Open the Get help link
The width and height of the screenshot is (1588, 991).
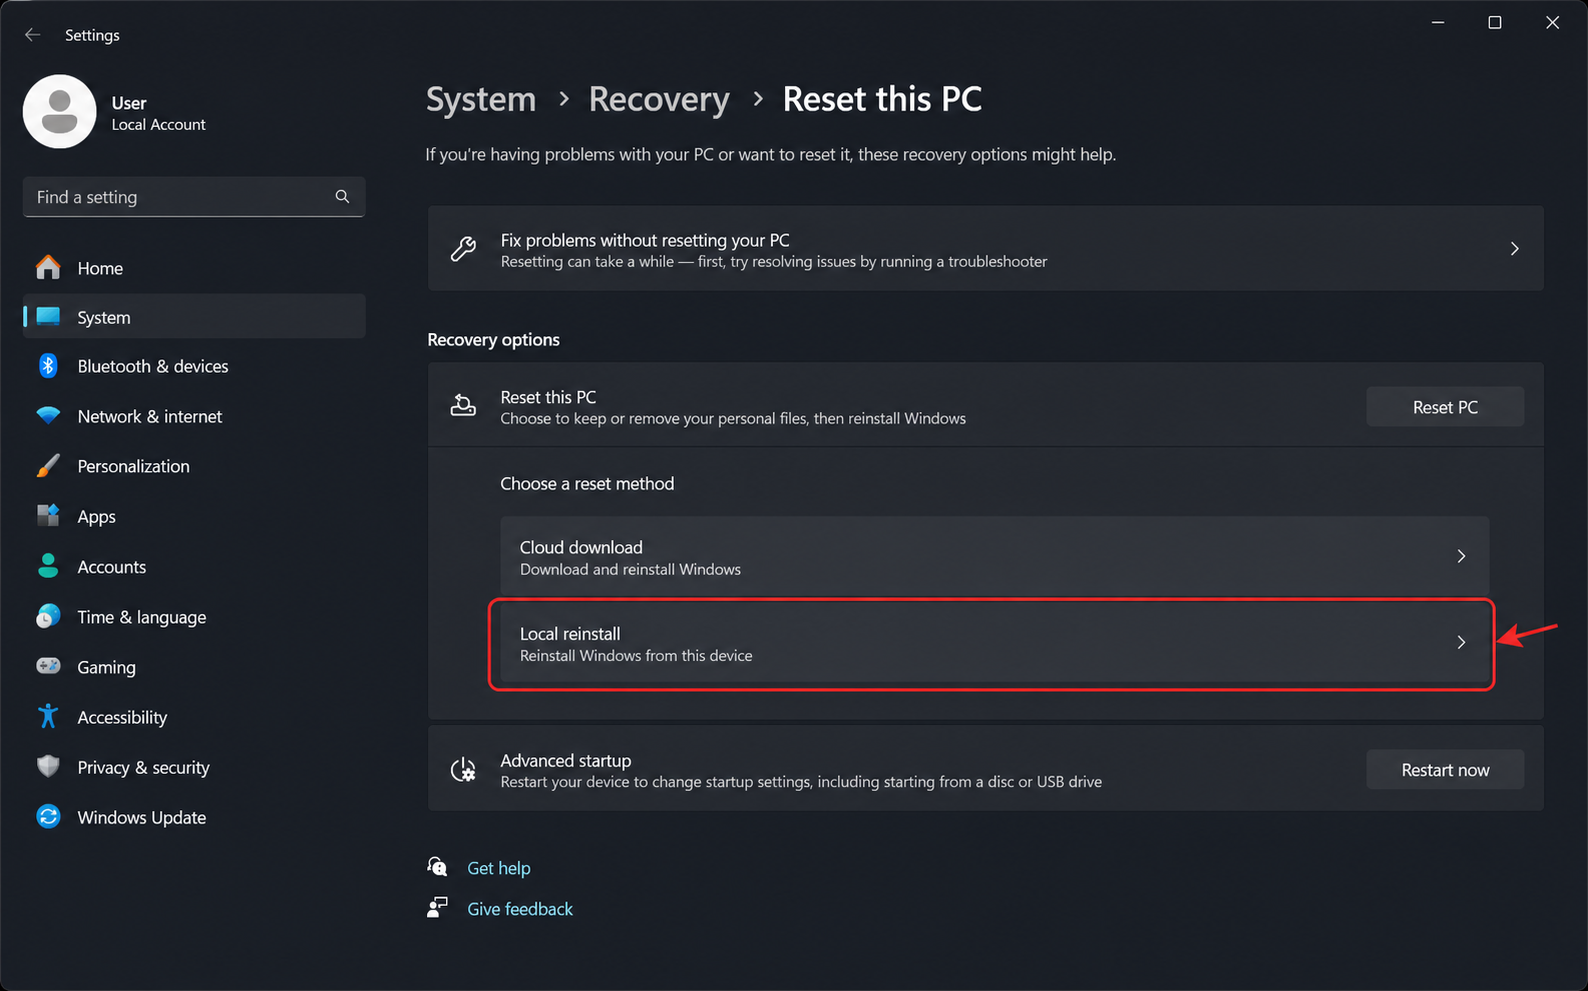499,868
